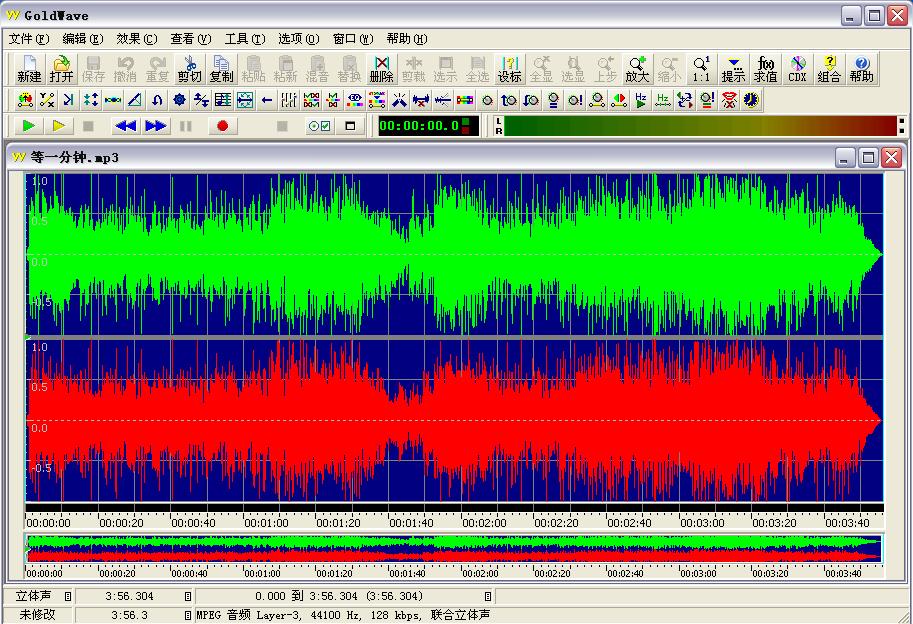Open the 工具(T) menu
This screenshot has width=913, height=624.
(245, 39)
